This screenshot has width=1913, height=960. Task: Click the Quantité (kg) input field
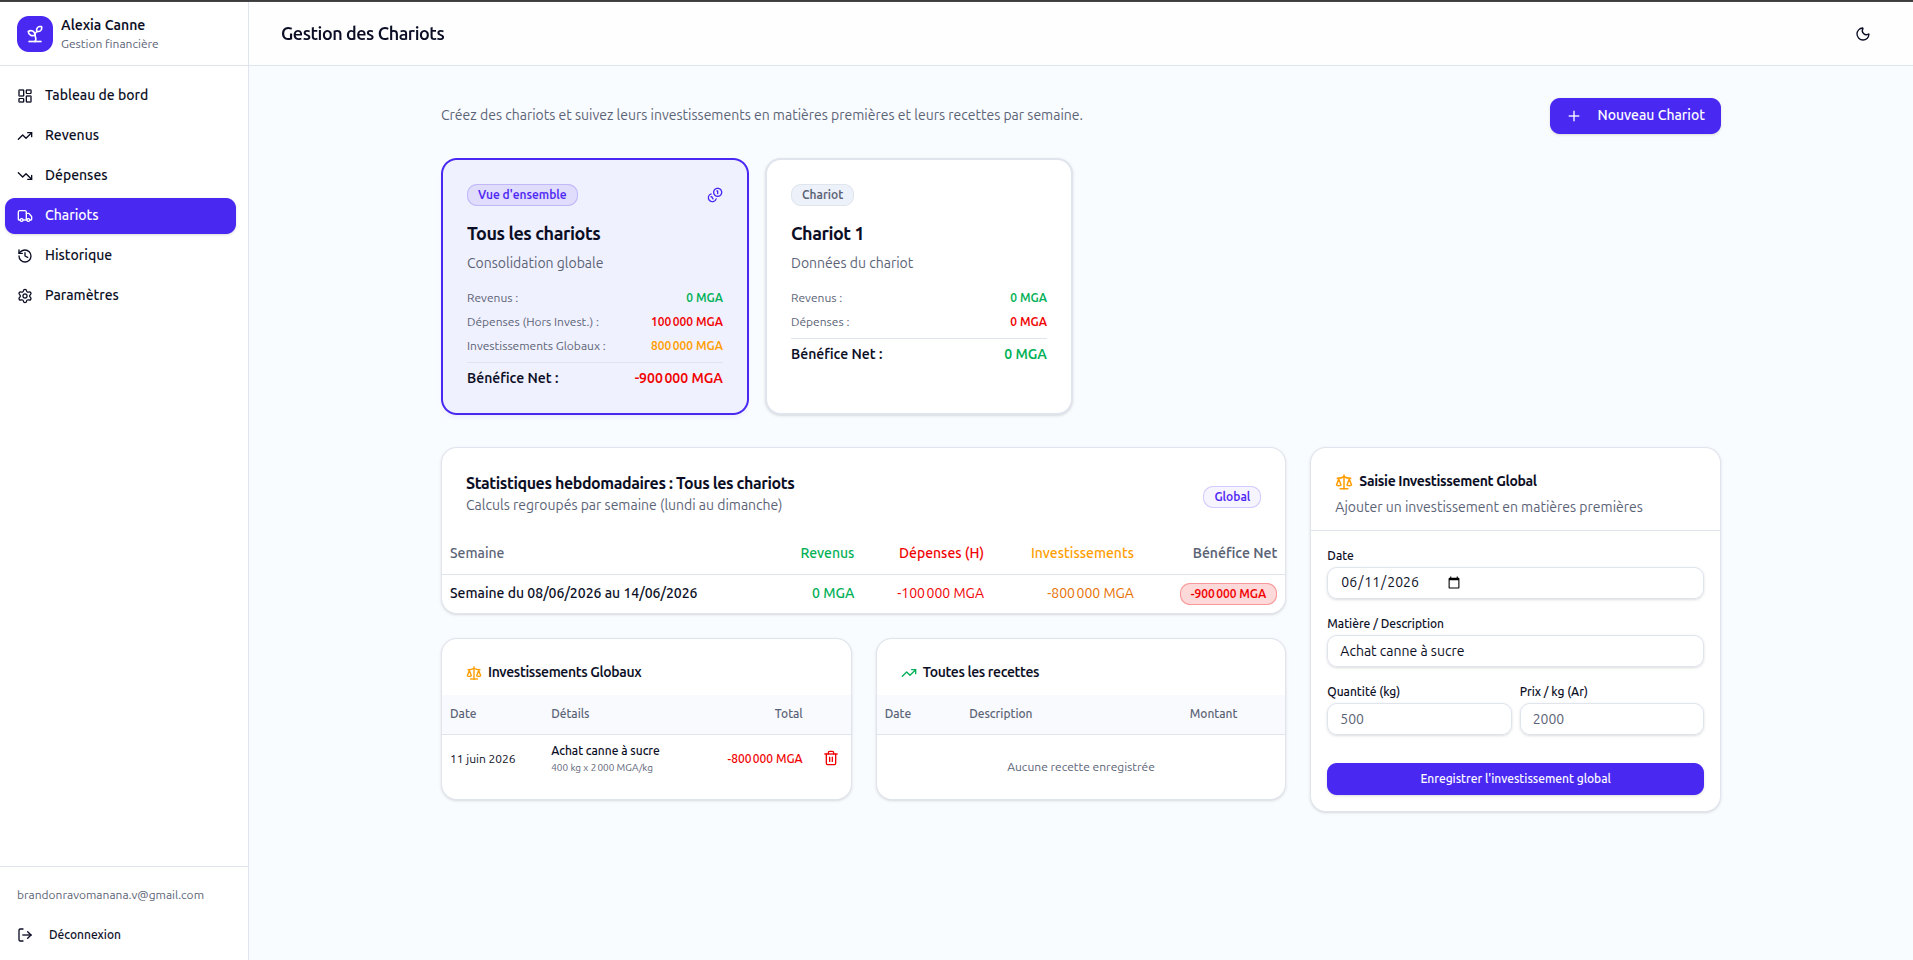click(1419, 719)
